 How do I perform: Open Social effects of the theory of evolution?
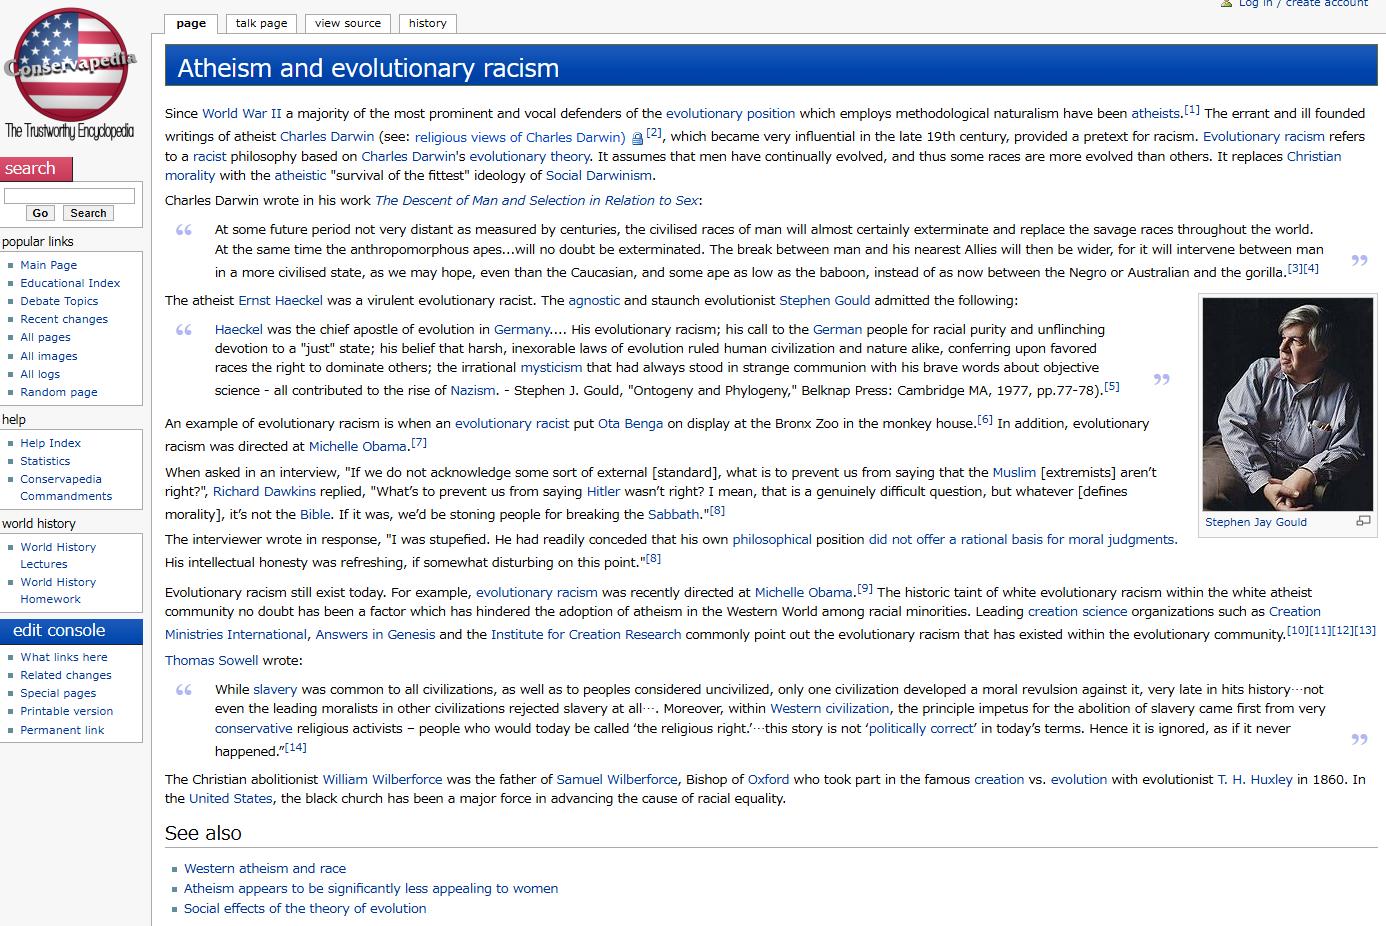pyautogui.click(x=305, y=909)
